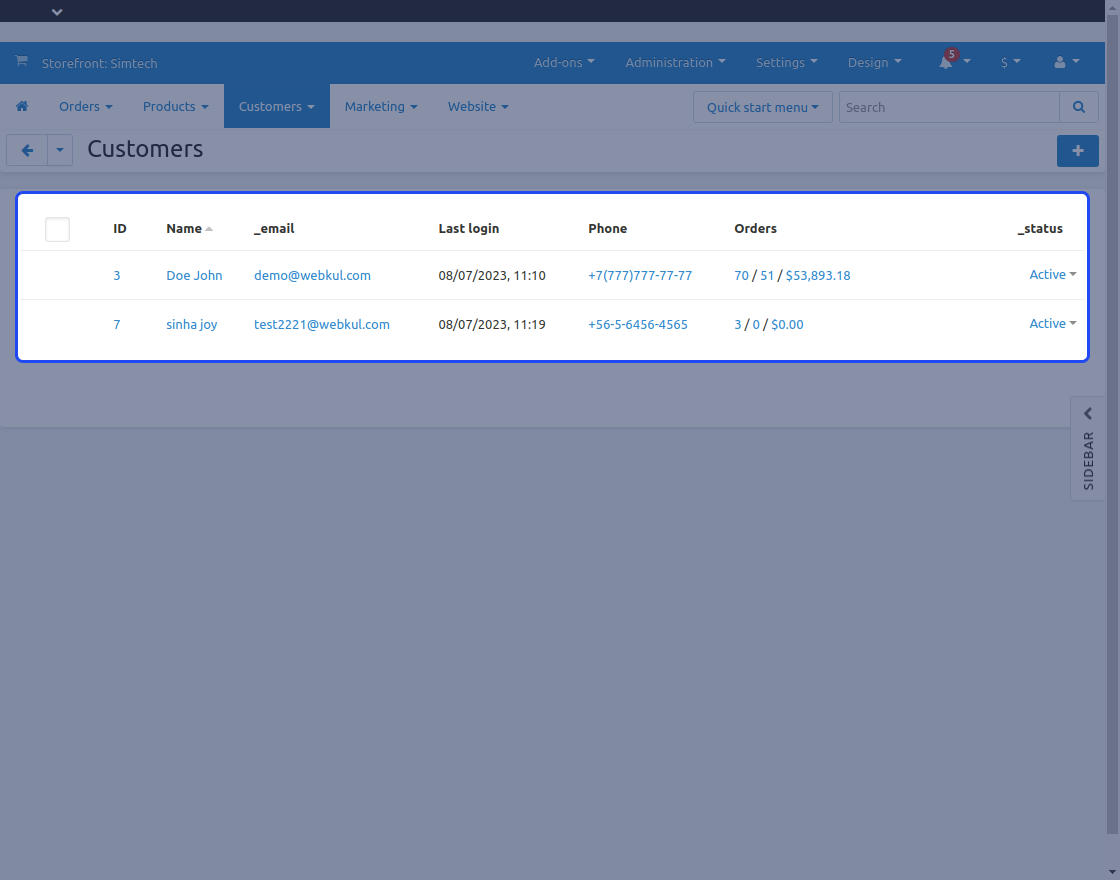
Task: Click the Orders column header
Action: (x=755, y=229)
